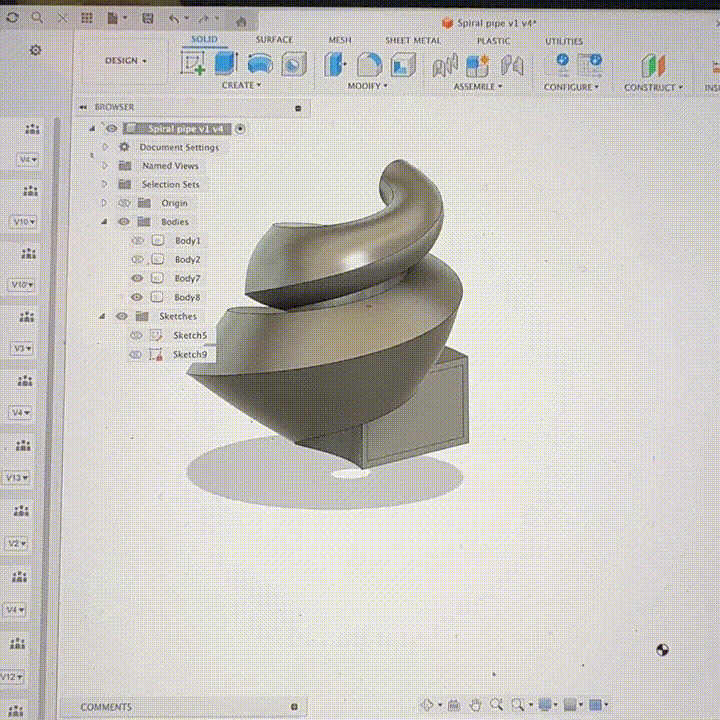Open the SHEET METAL tab
This screenshot has height=720, width=720.
coord(413,41)
